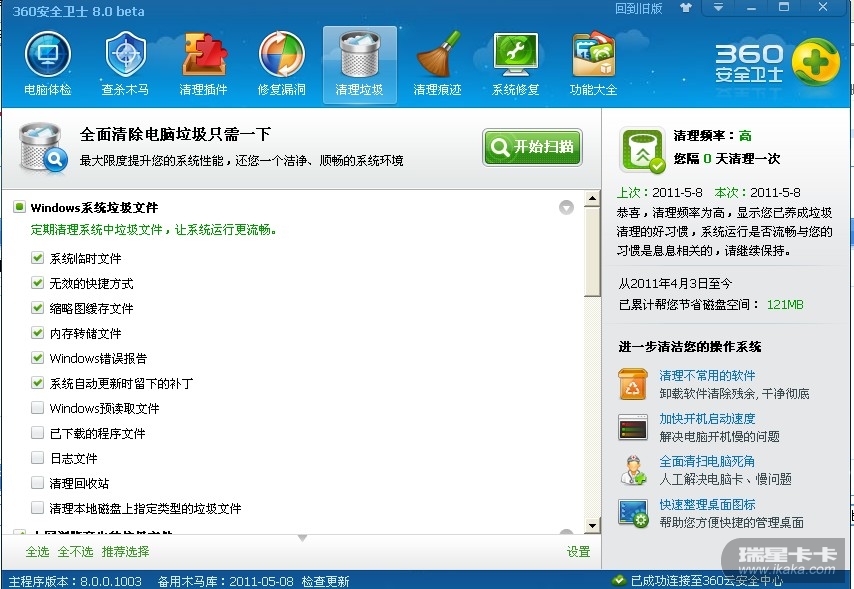Open 全面清扫电脑死角 link
This screenshot has height=589, width=854.
pyautogui.click(x=707, y=462)
